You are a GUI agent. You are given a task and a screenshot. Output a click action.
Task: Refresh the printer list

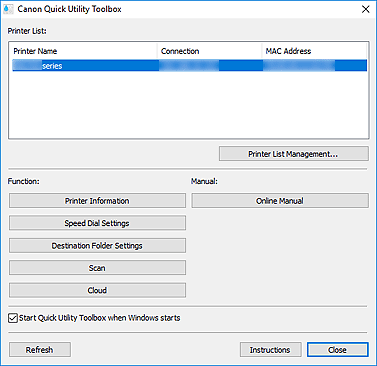(x=40, y=350)
